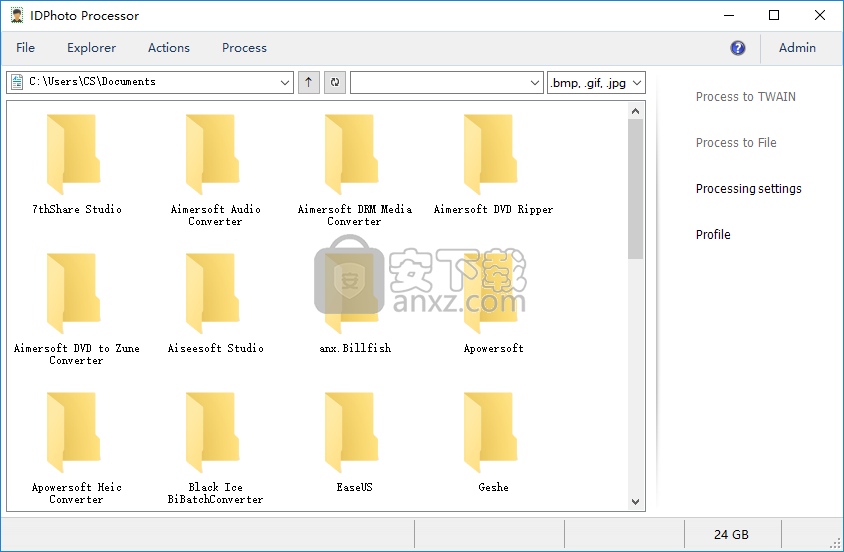Select the Apowersoft Heic Converter folder icon
The width and height of the screenshot is (844, 552).
[x=73, y=433]
